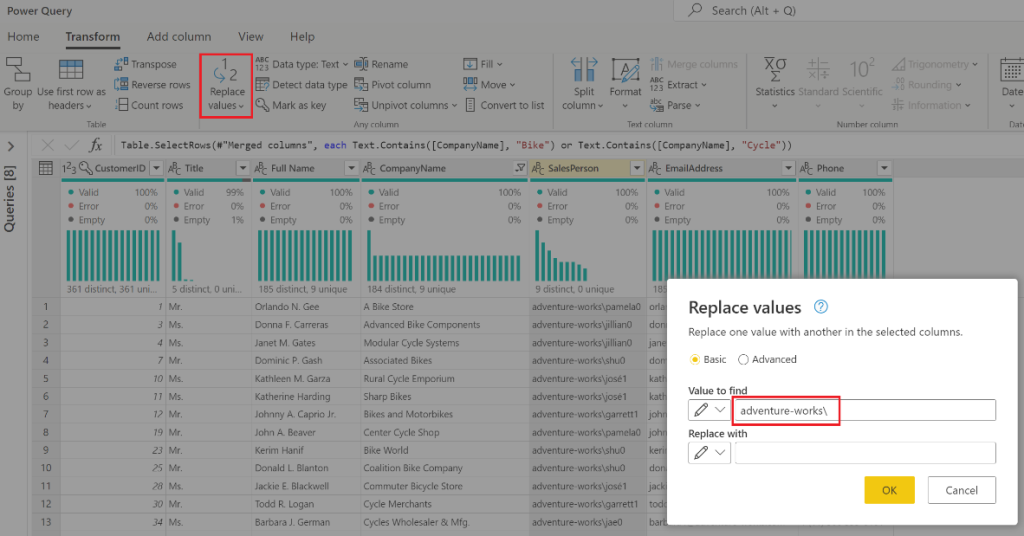
Task: Open the Trigonometry dropdown
Action: click(935, 64)
